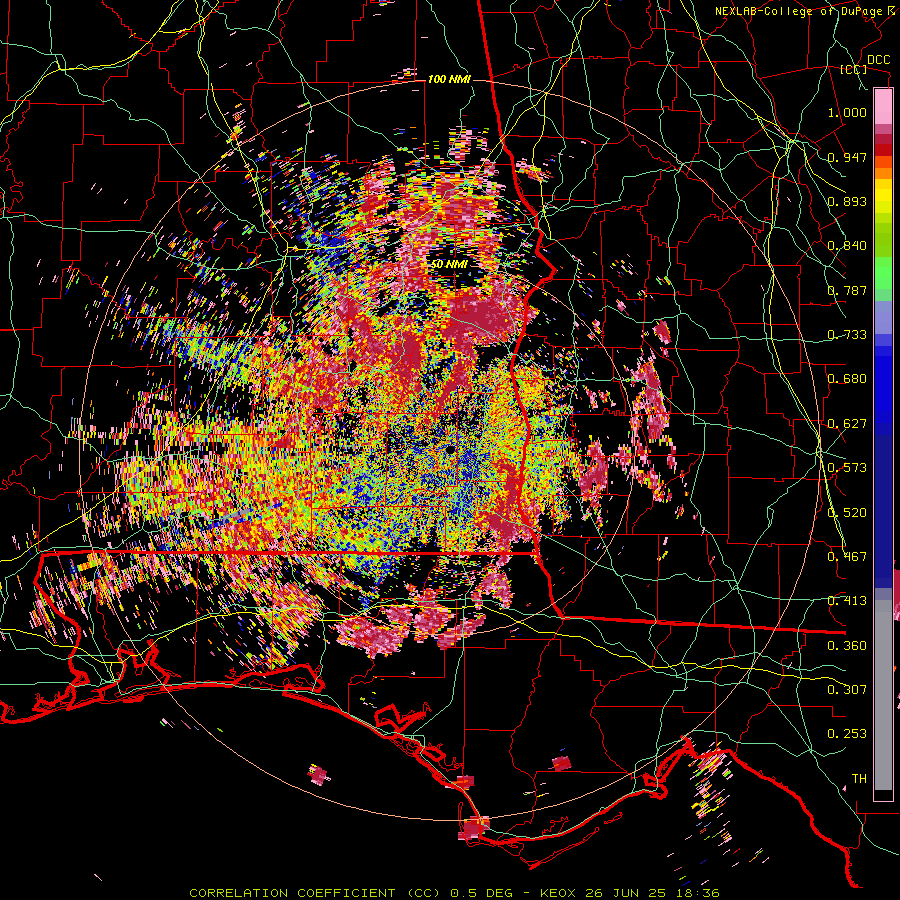900x900 pixels.
Task: Select the 0.893 scale value
Action: pyautogui.click(x=847, y=201)
